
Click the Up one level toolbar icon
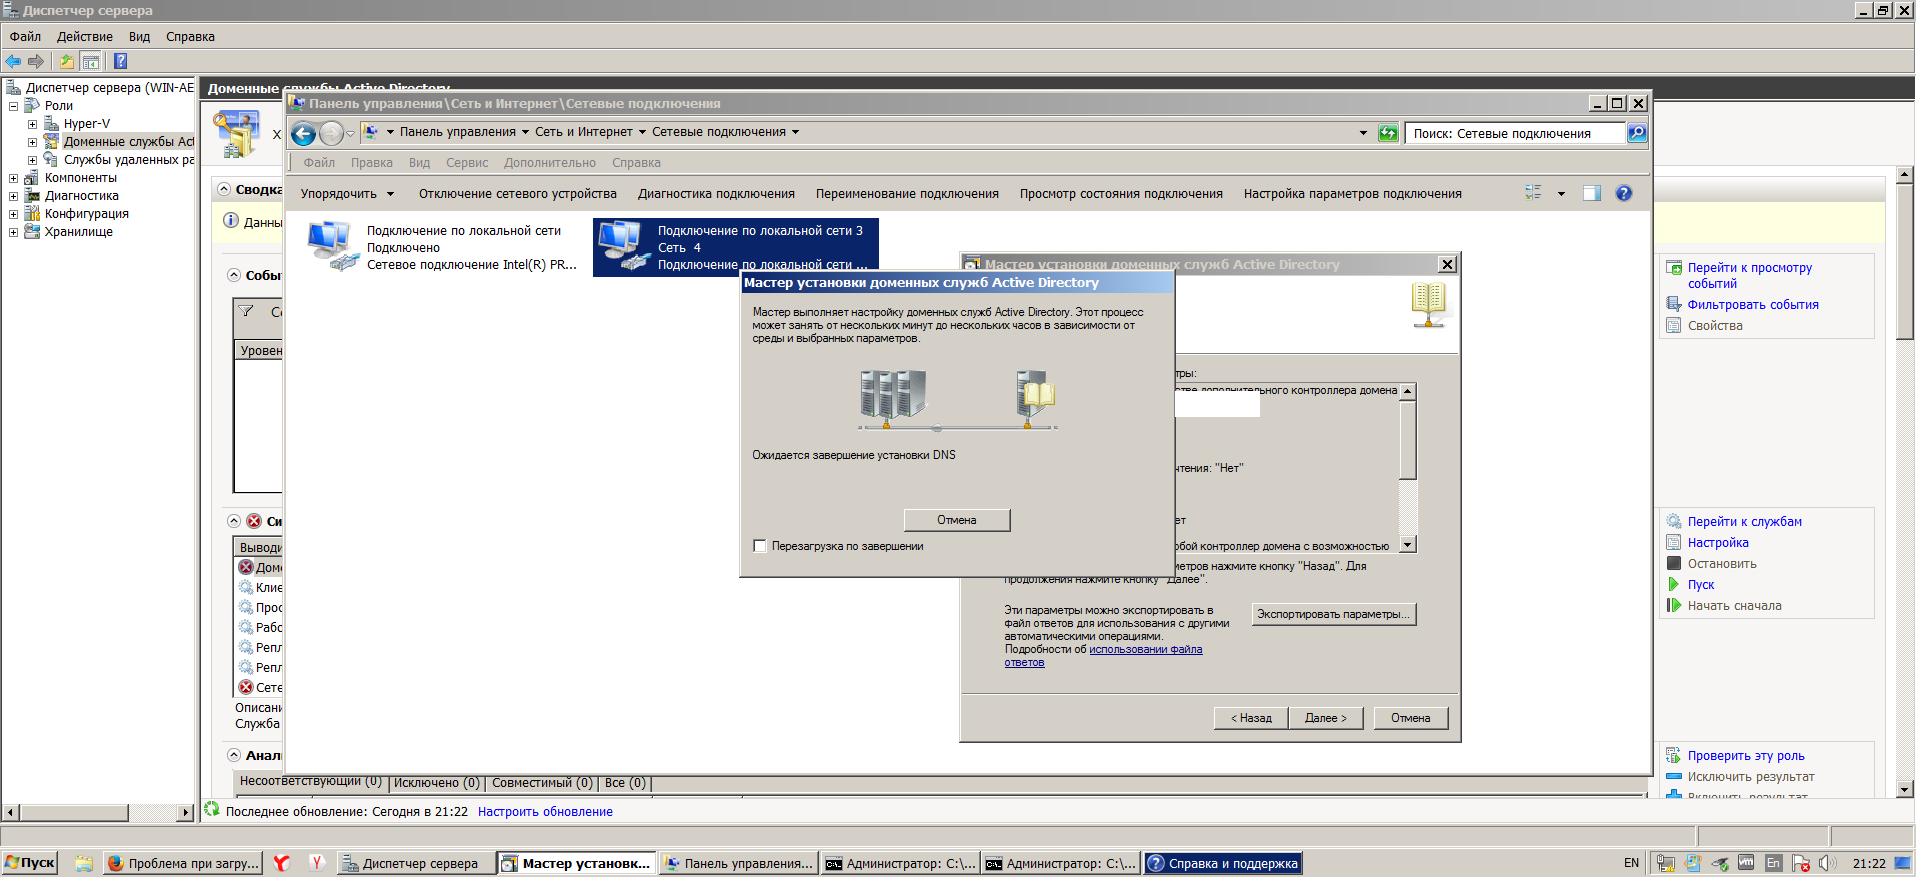[x=66, y=61]
